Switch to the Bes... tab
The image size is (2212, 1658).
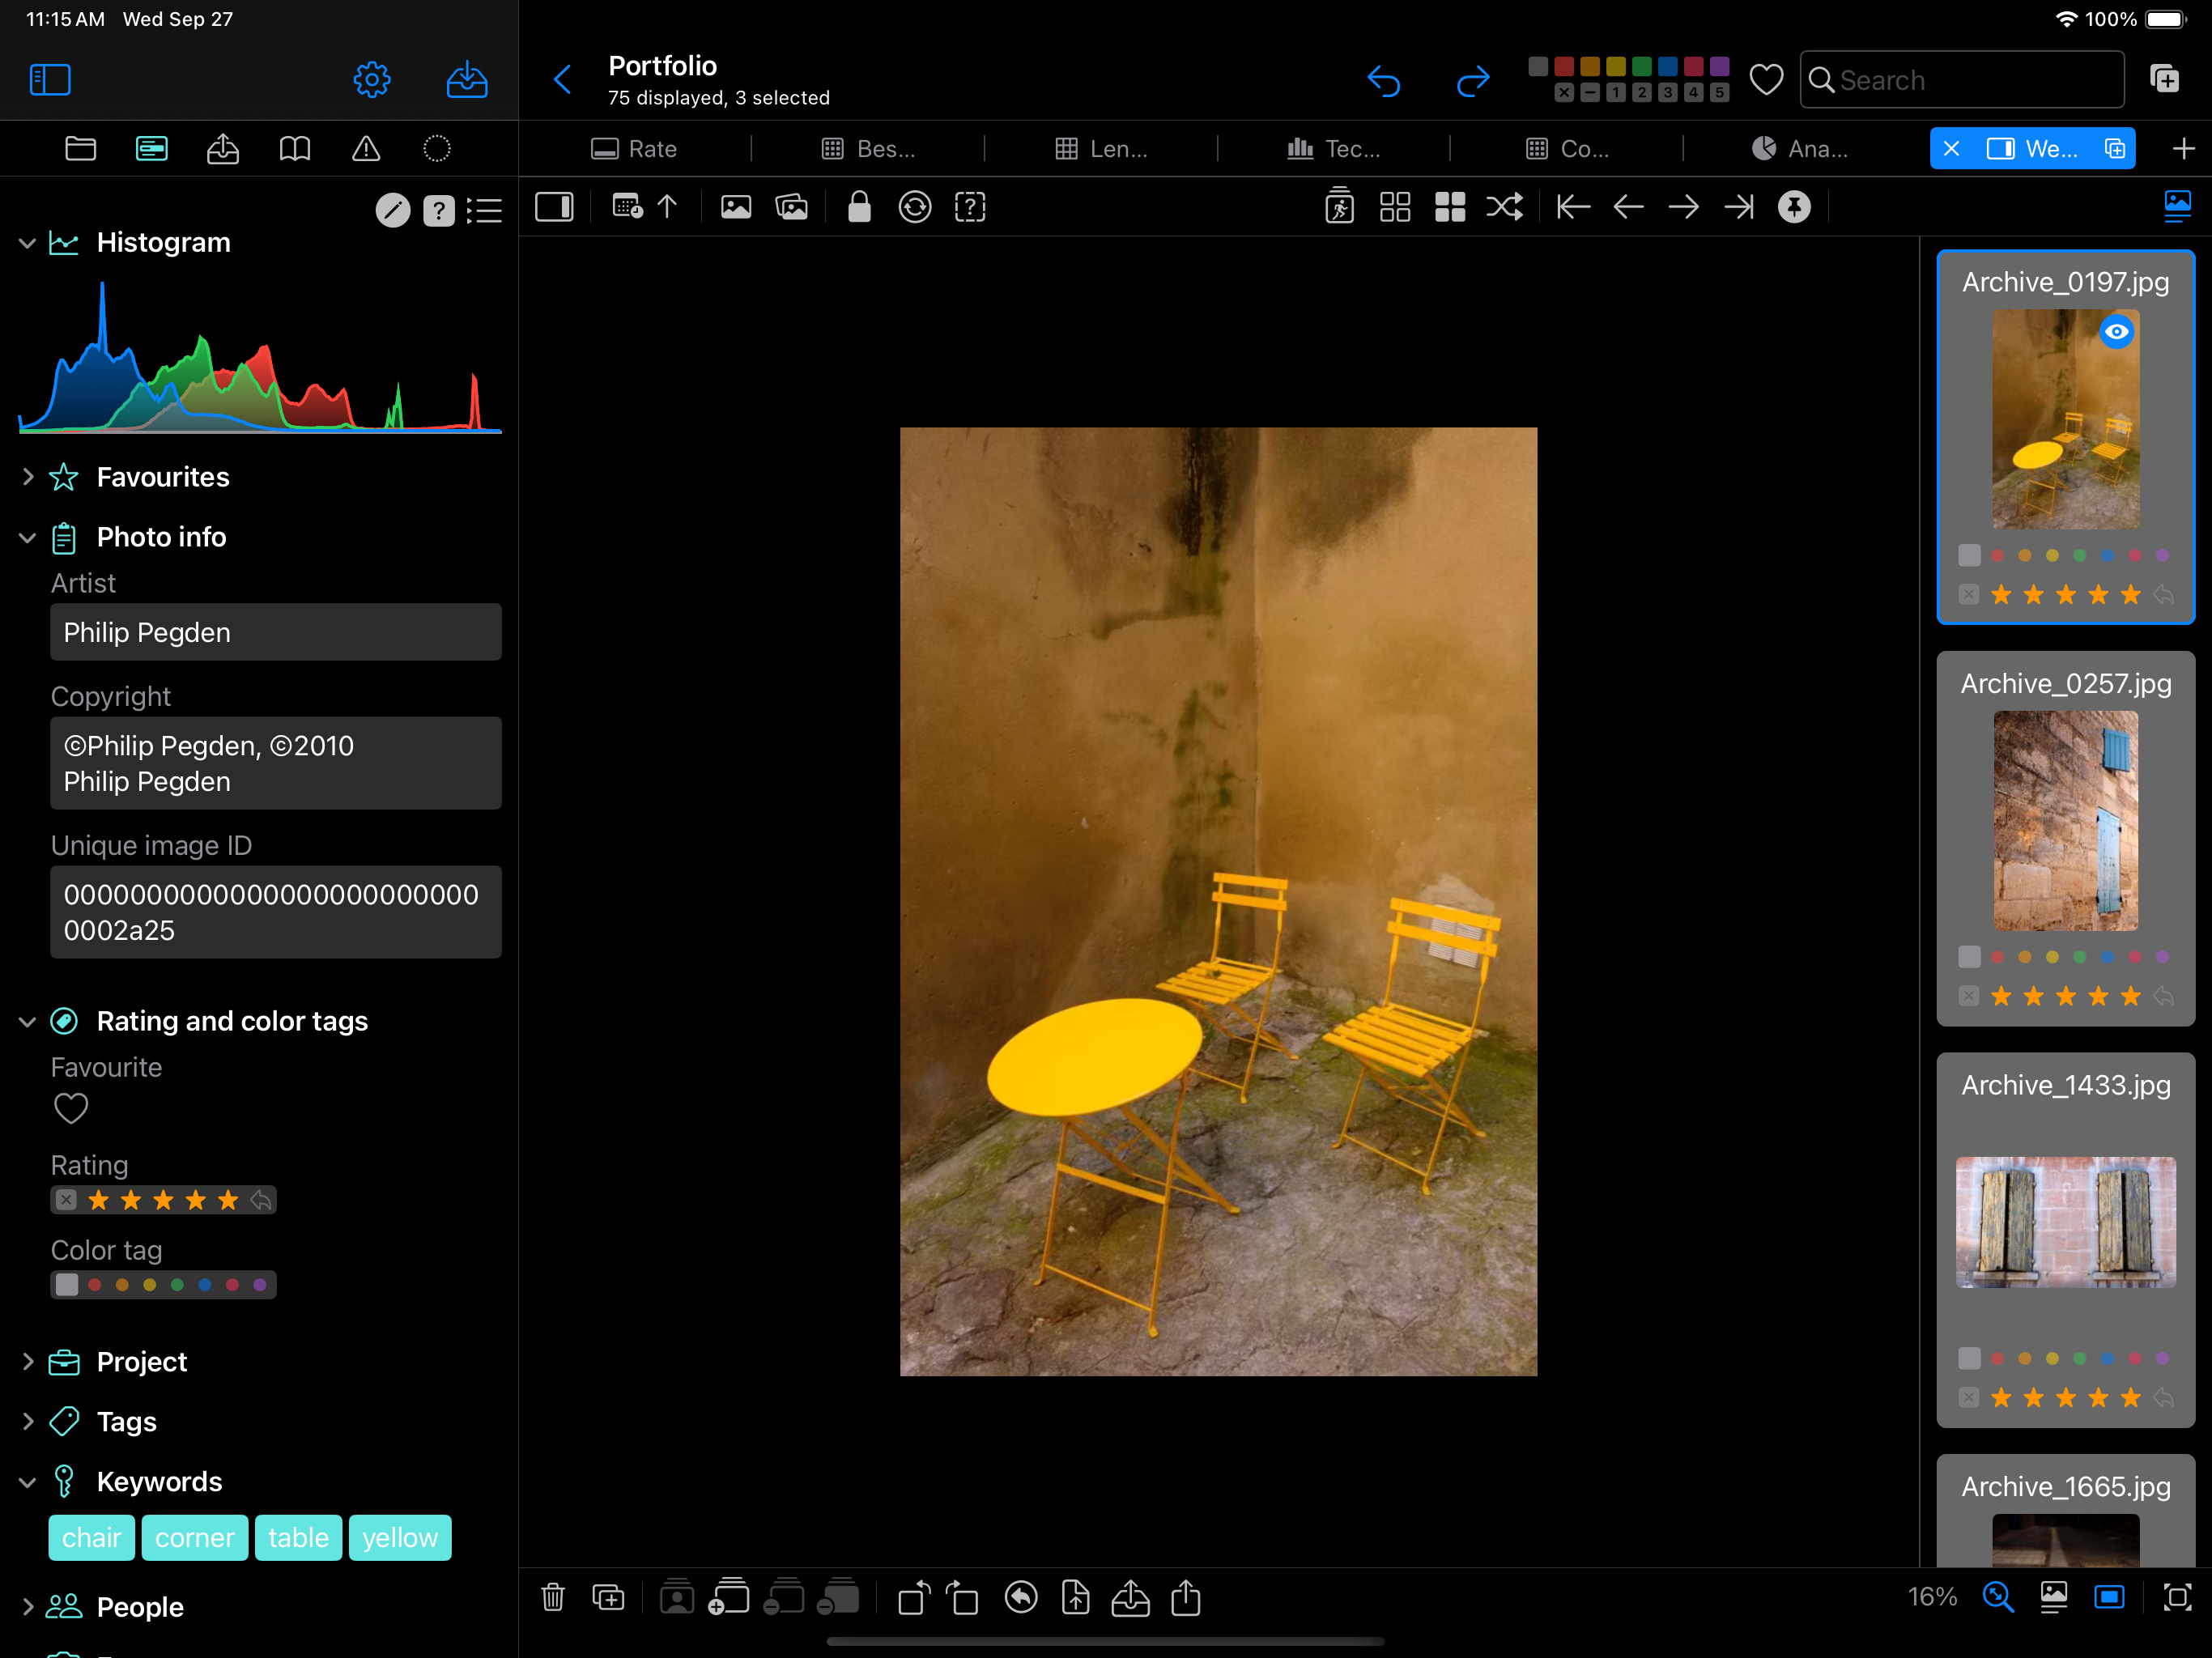[867, 149]
